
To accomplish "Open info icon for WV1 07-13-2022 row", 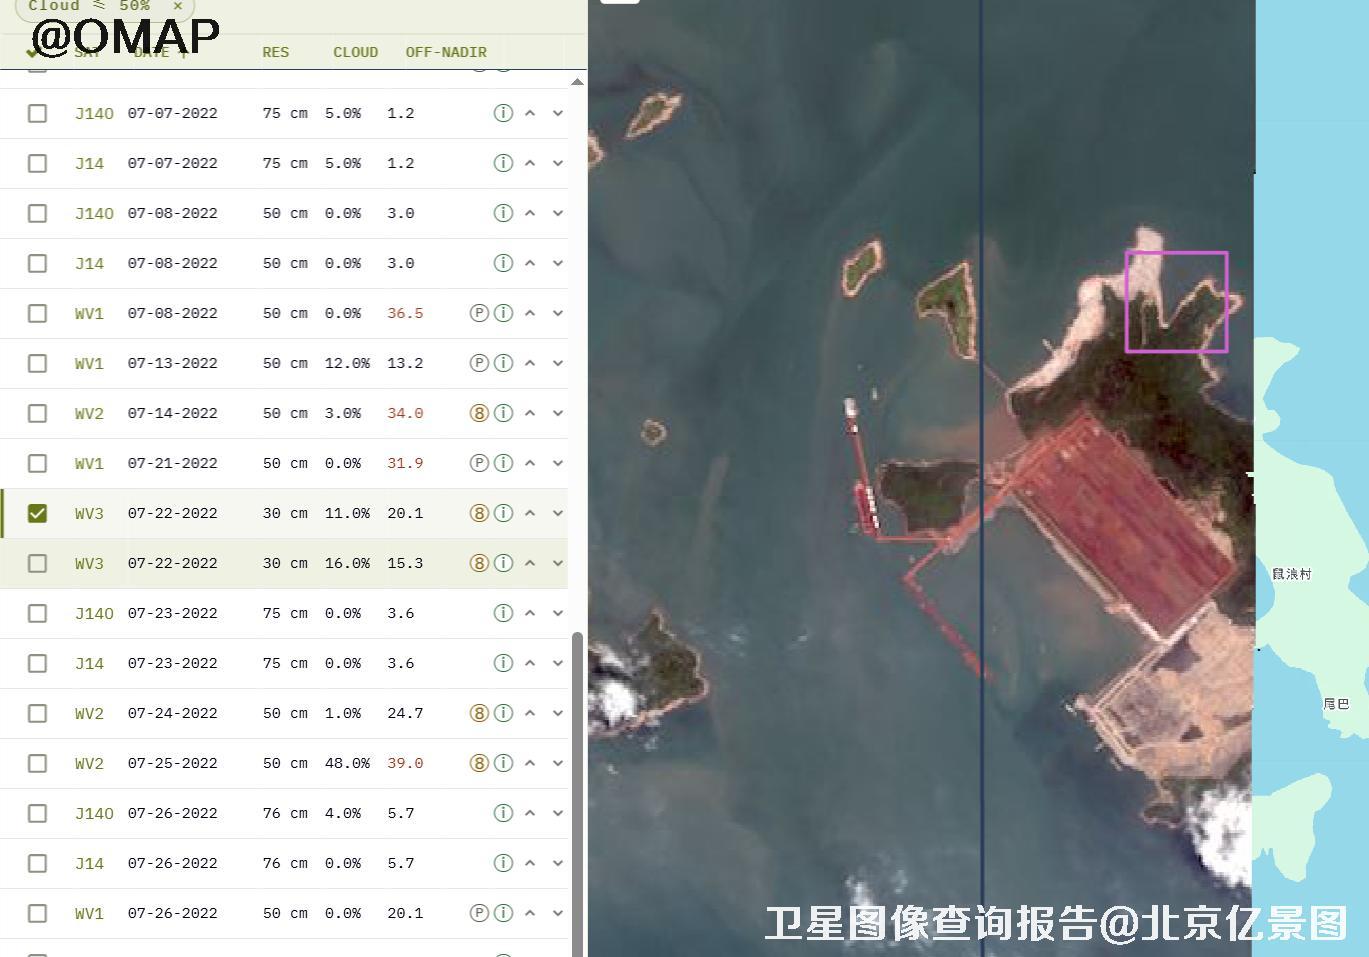I will point(503,363).
